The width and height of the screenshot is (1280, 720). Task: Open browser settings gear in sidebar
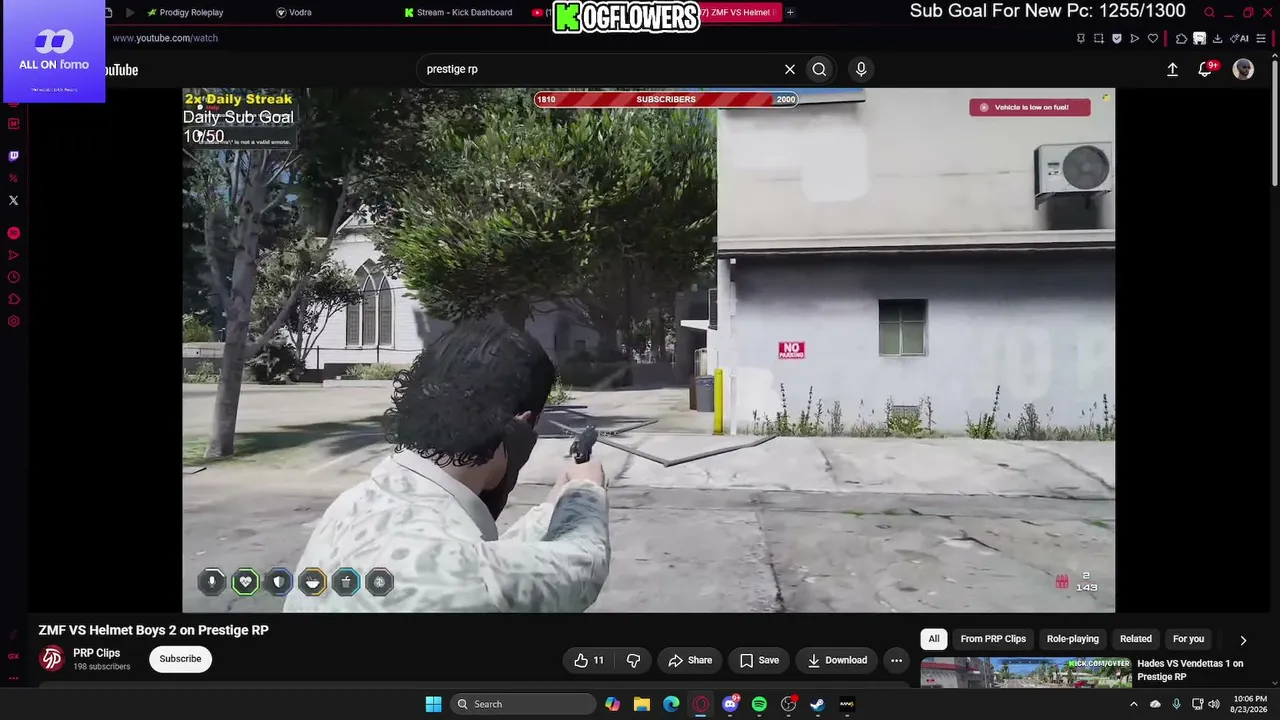click(13, 321)
